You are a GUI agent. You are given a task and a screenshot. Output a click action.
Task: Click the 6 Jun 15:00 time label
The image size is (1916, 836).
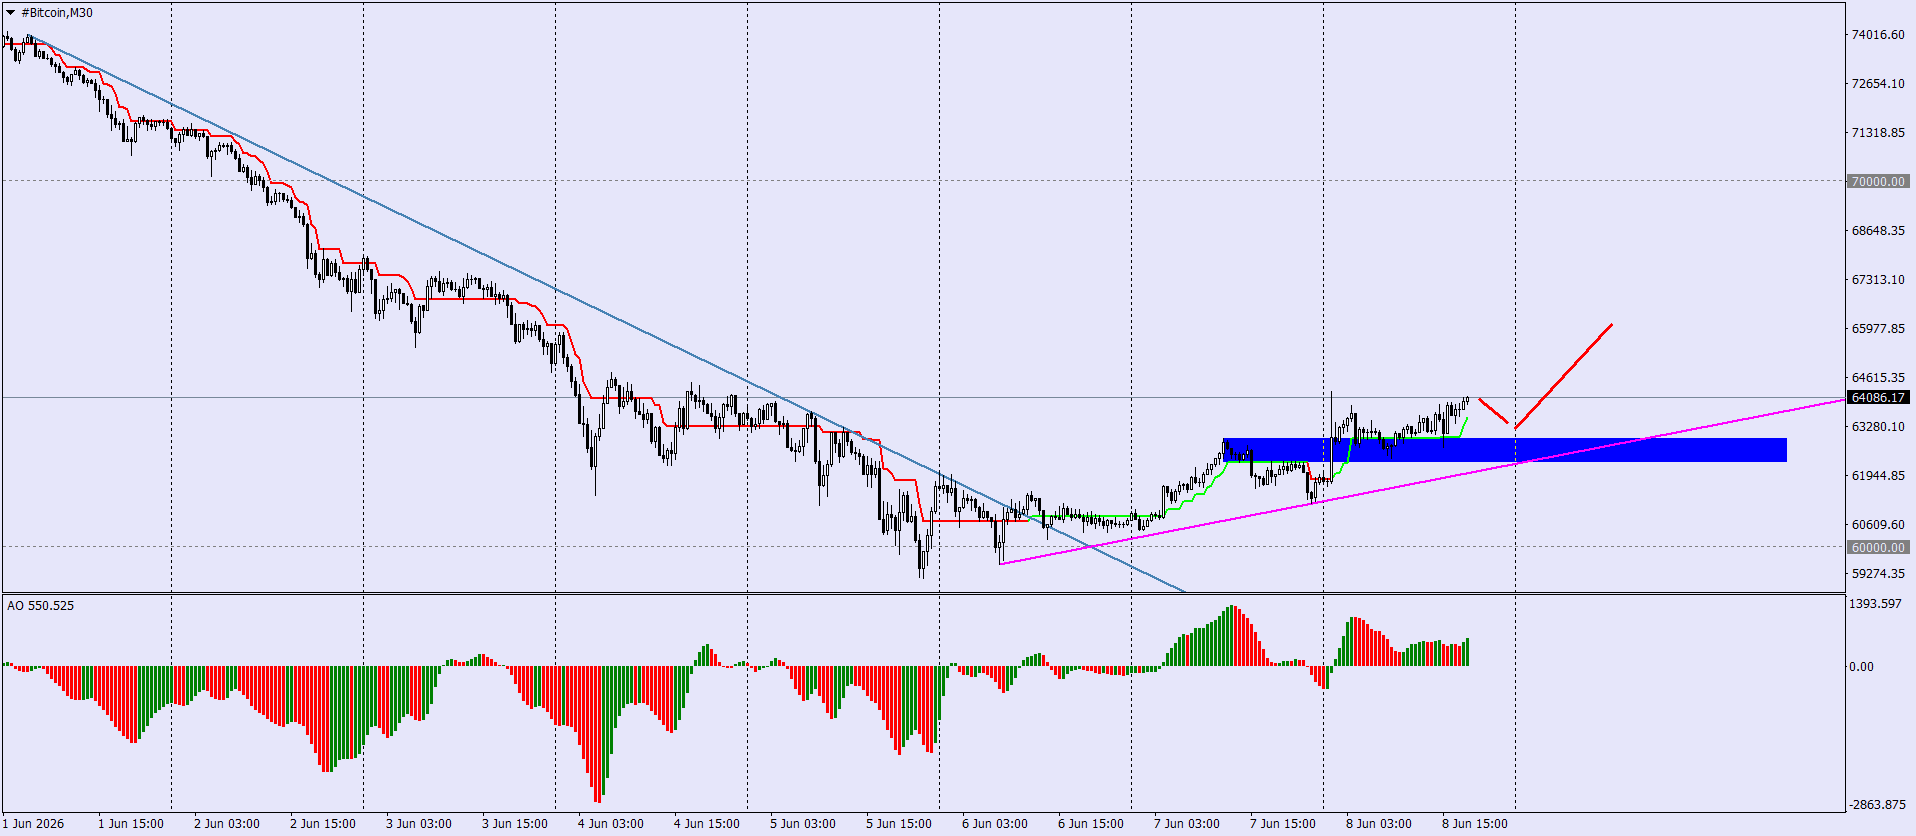(x=1091, y=824)
